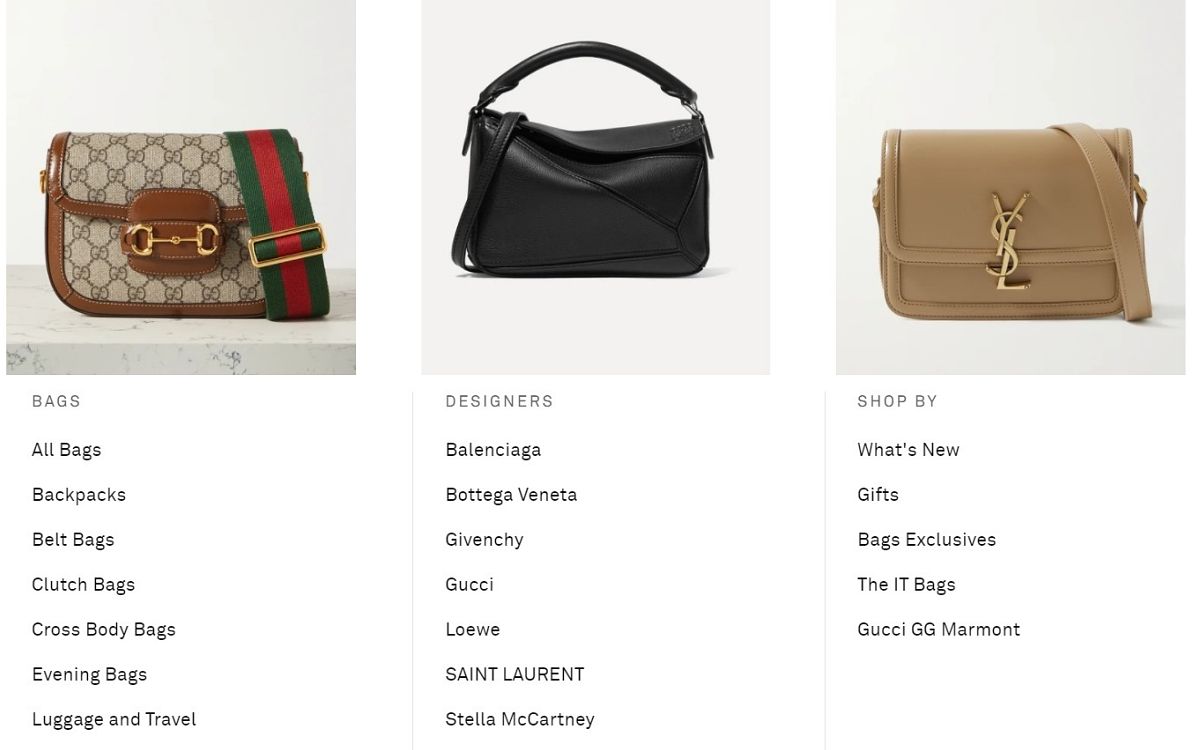Open the Gucci Horsebit bag image

pos(181,187)
